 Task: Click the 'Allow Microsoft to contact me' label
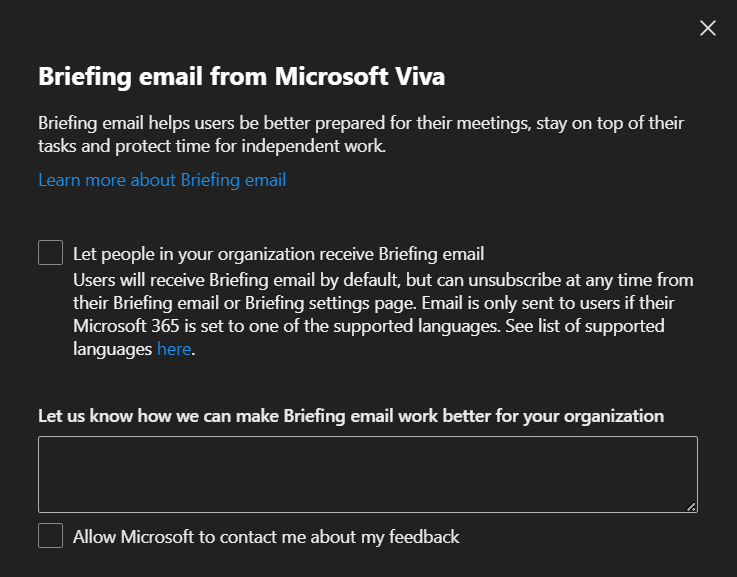point(266,537)
